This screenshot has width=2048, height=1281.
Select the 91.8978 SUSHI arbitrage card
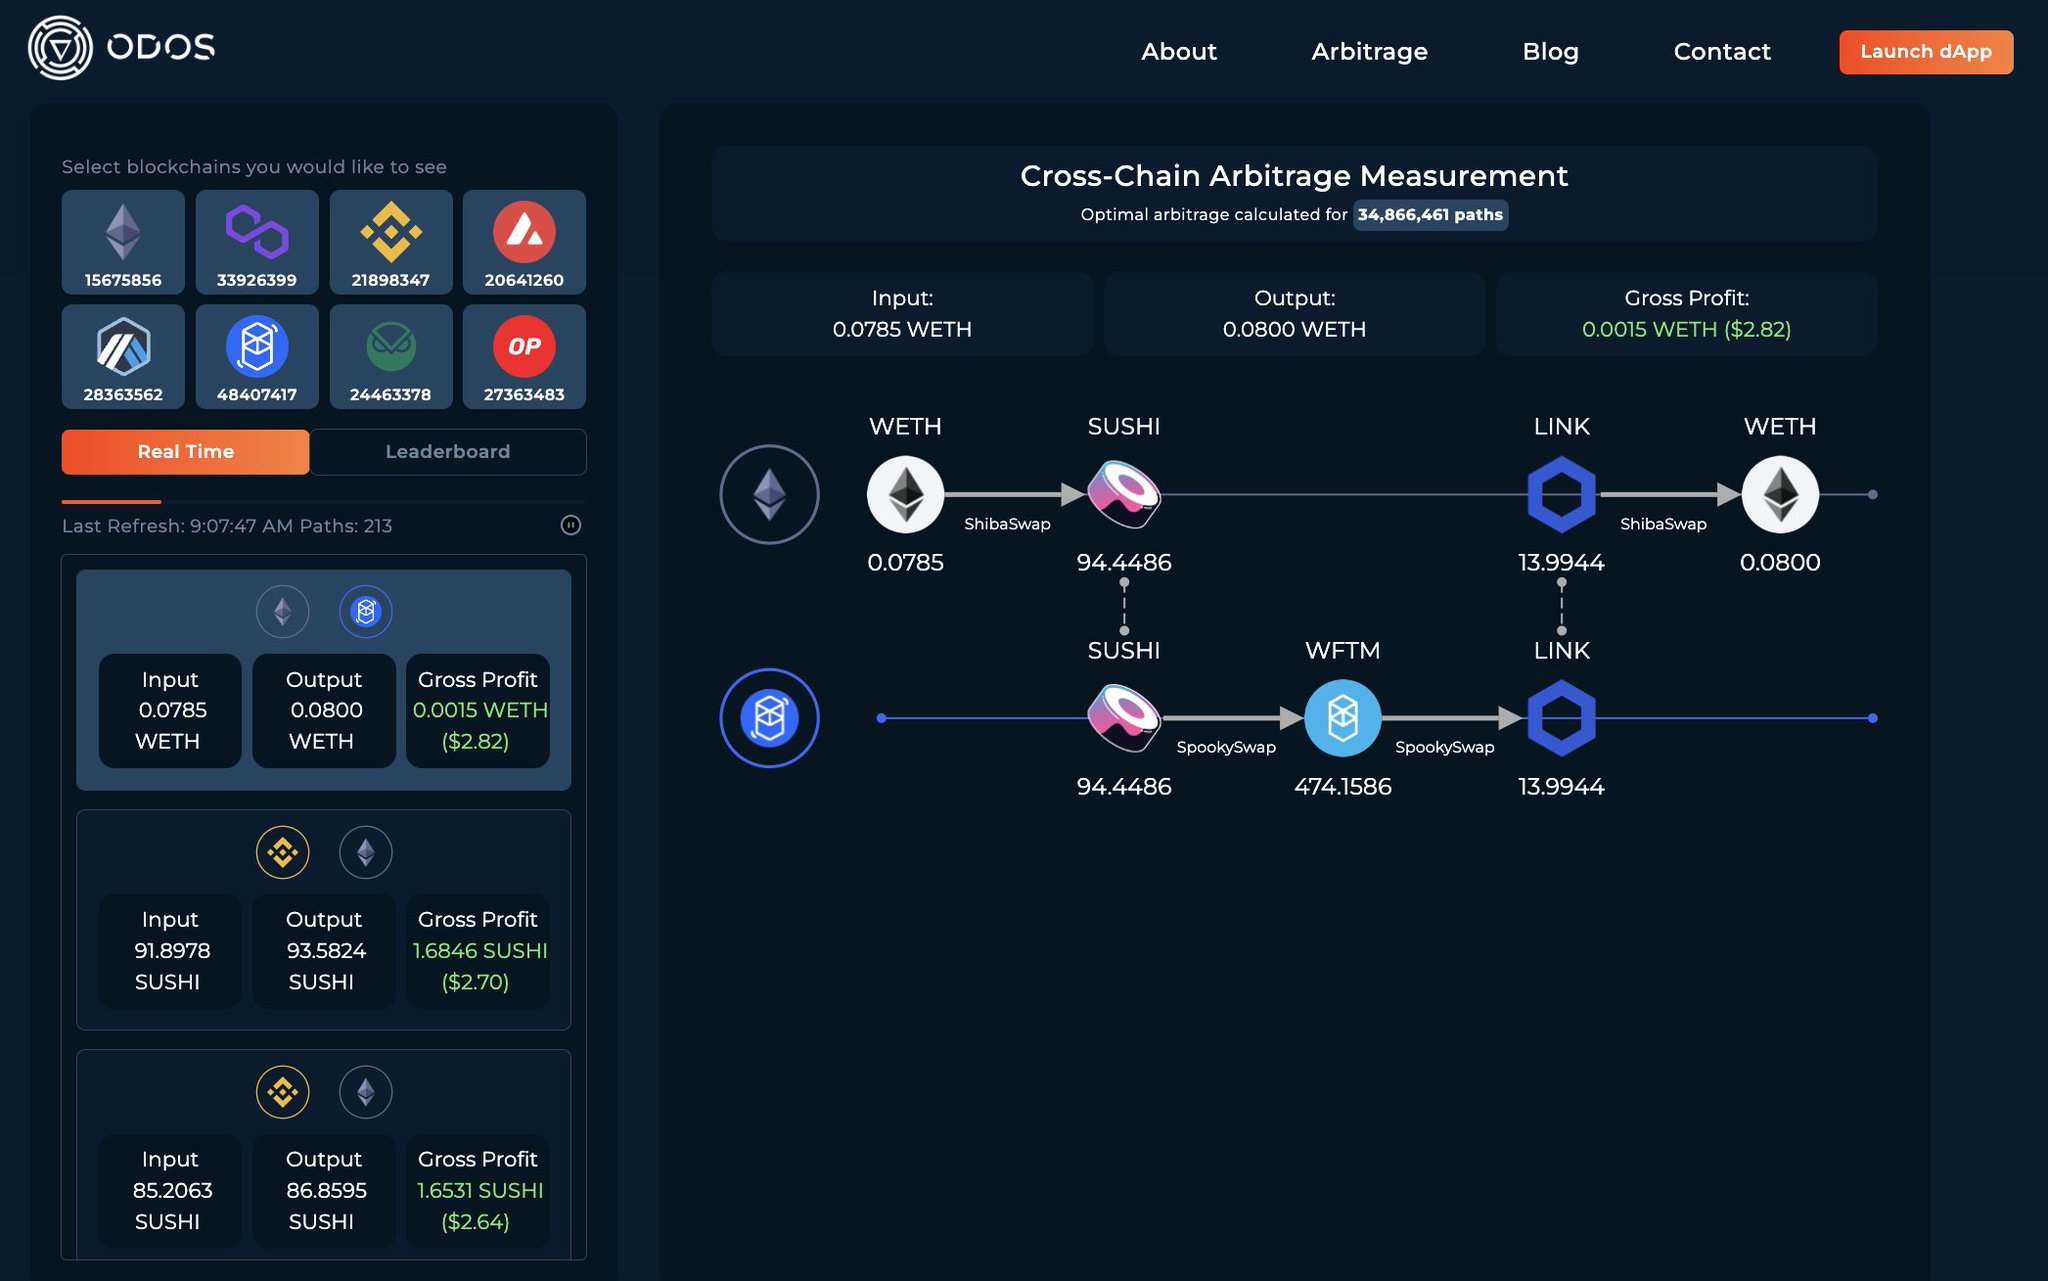tap(322, 918)
